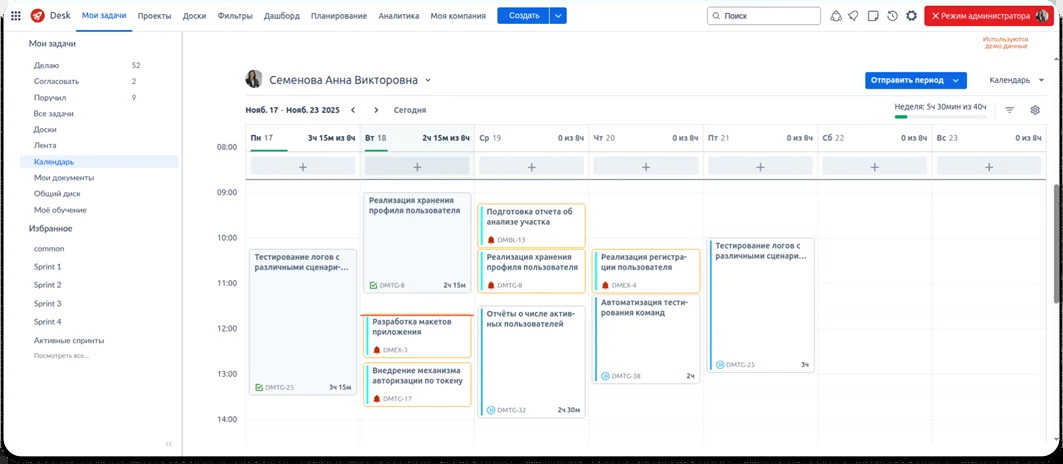This screenshot has width=1063, height=464.
Task: Click the calendar filter icon
Action: point(1009,110)
